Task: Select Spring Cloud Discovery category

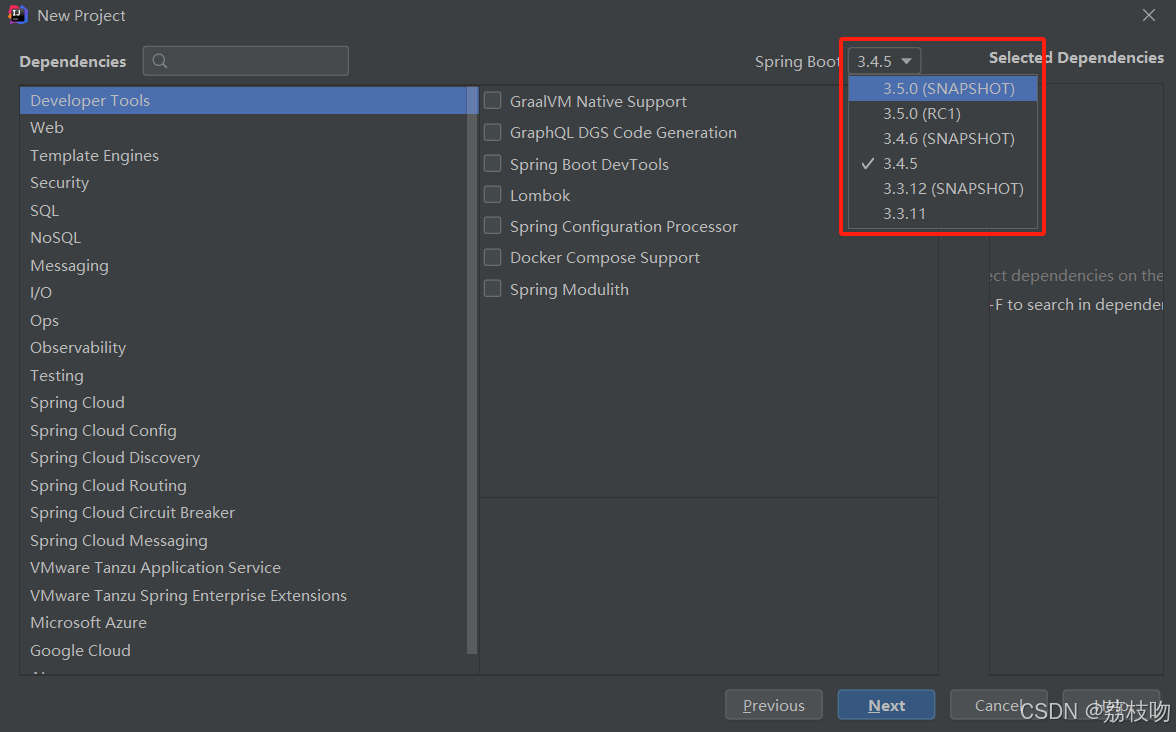Action: tap(244, 458)
